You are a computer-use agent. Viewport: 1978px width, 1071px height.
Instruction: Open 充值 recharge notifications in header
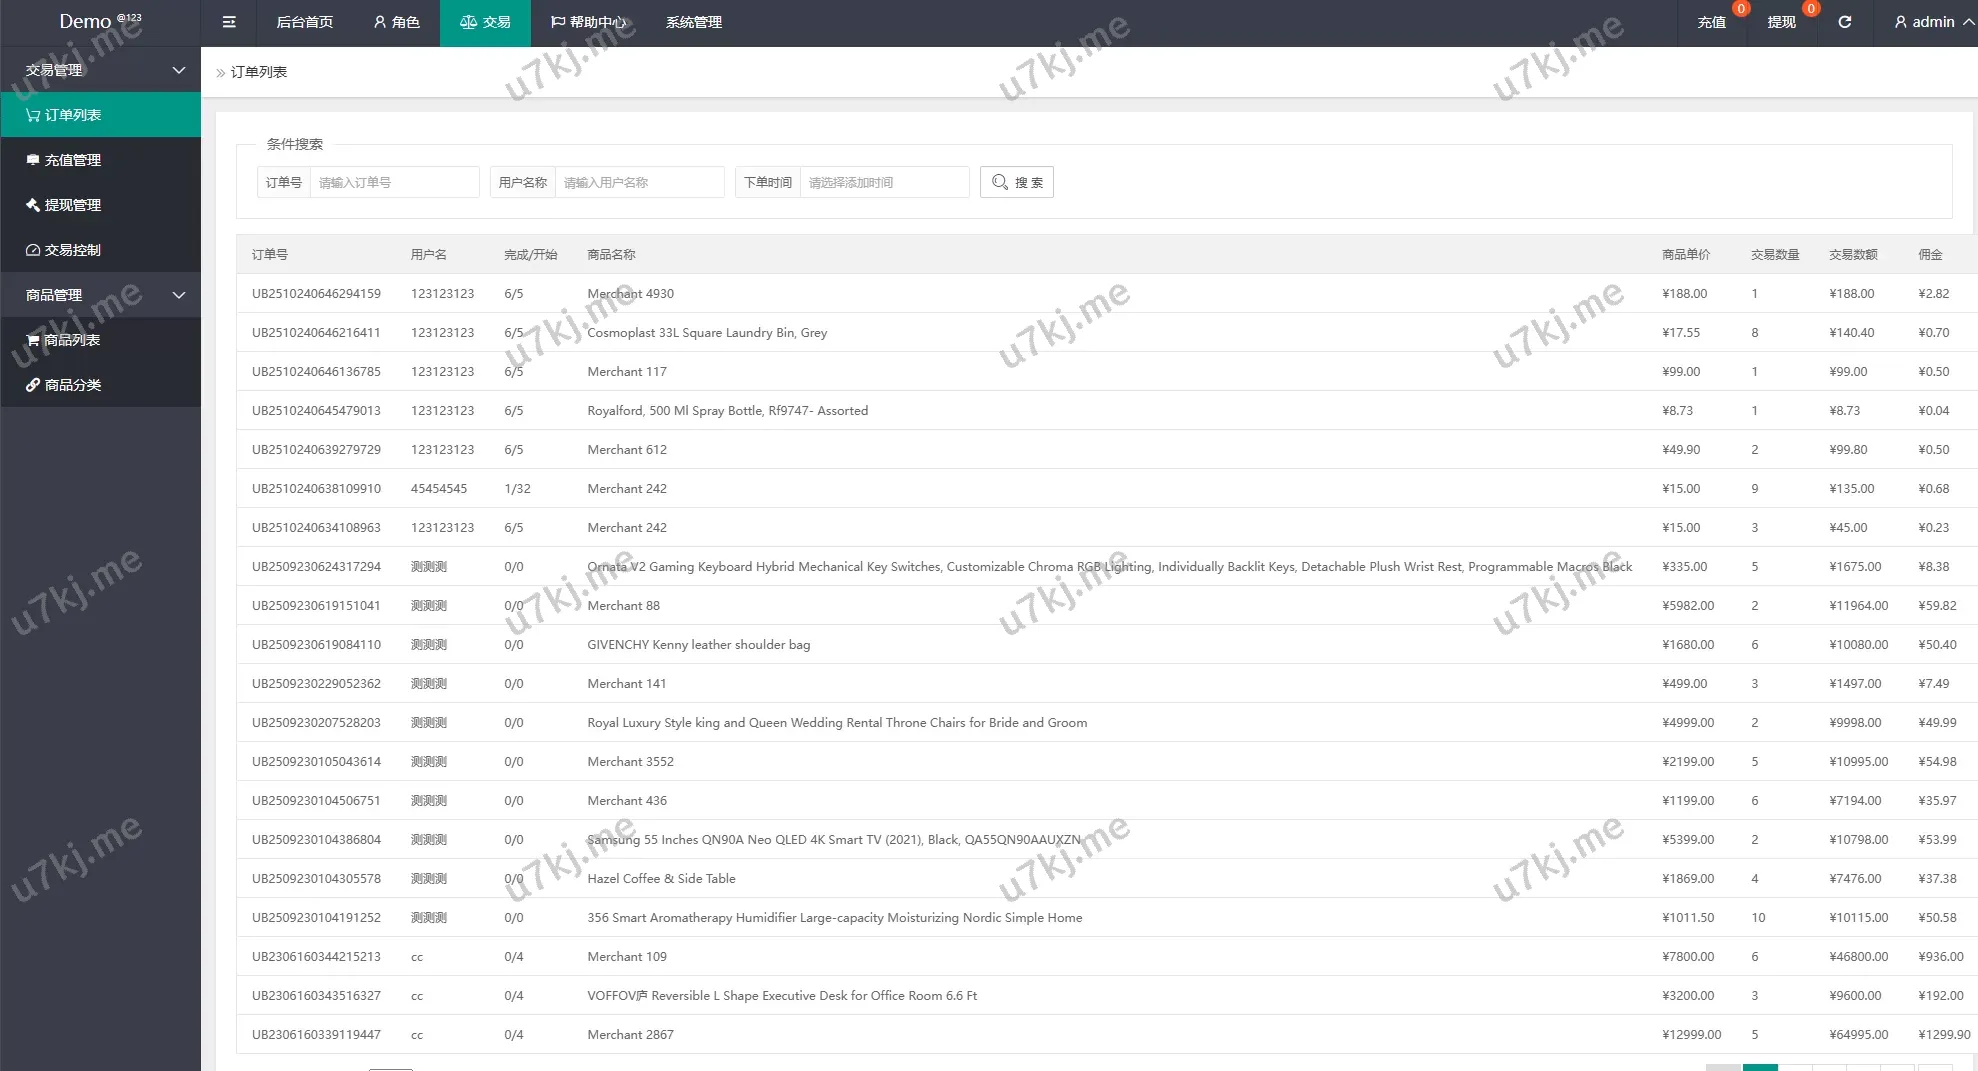(x=1712, y=22)
